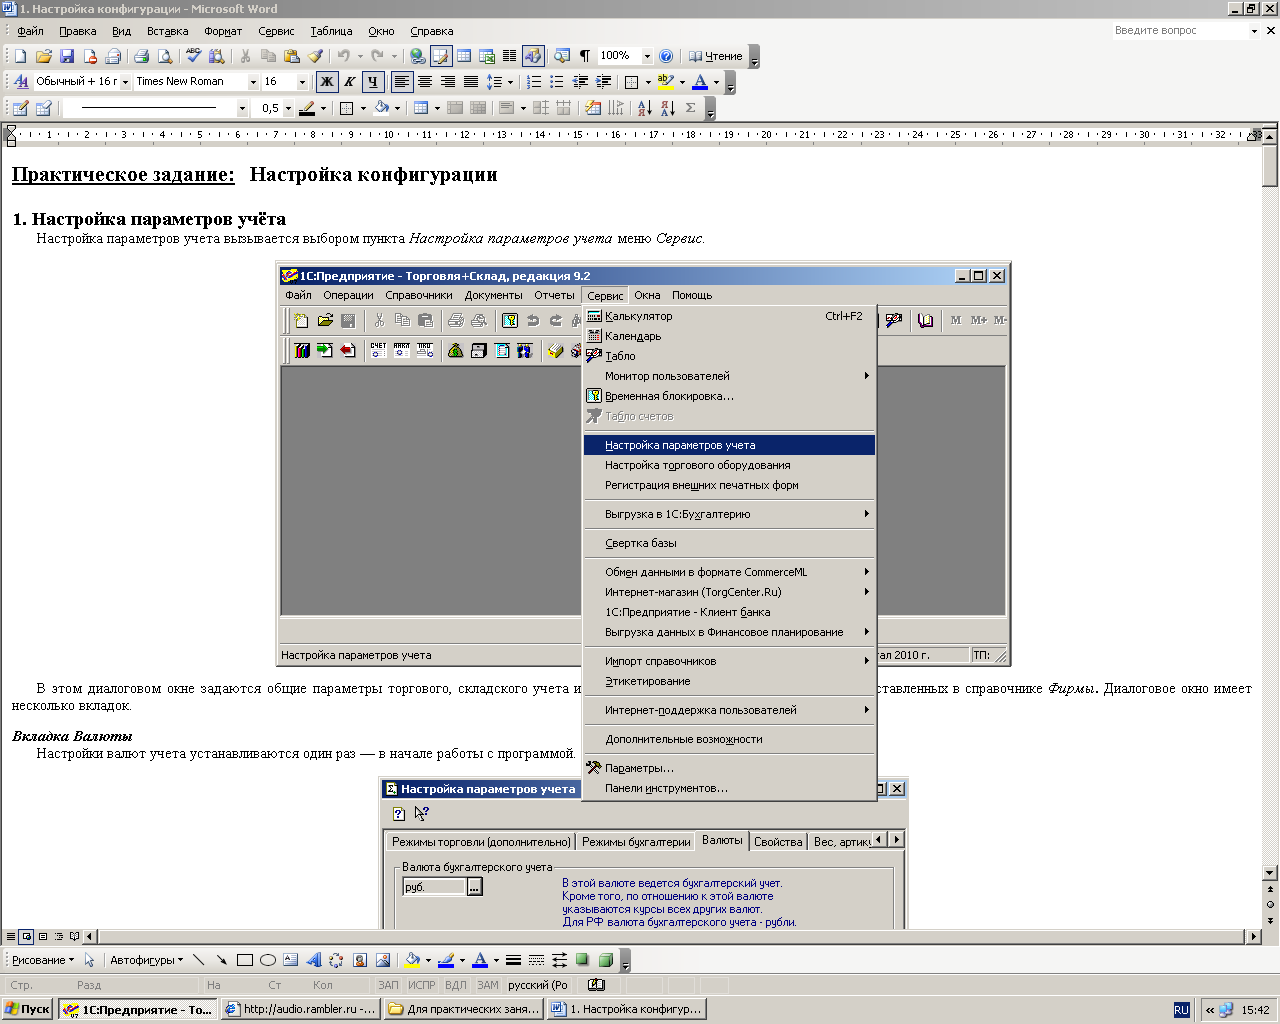Image resolution: width=1280 pixels, height=1024 pixels.
Task: Open the 3-D Style icon
Action: tap(605, 960)
